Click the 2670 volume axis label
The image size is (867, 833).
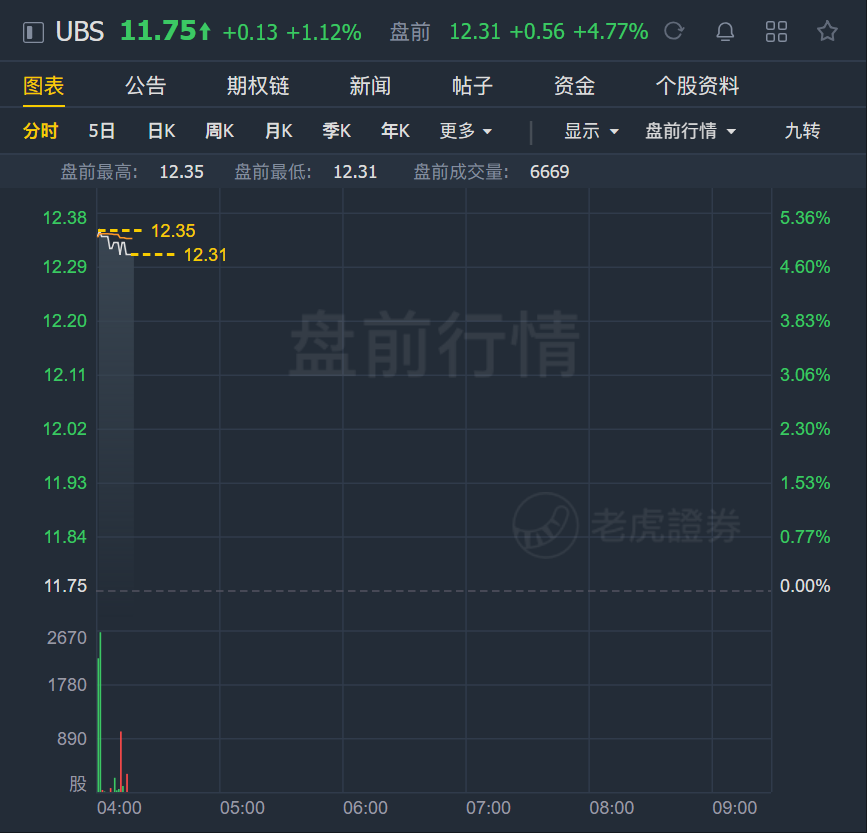tap(67, 638)
